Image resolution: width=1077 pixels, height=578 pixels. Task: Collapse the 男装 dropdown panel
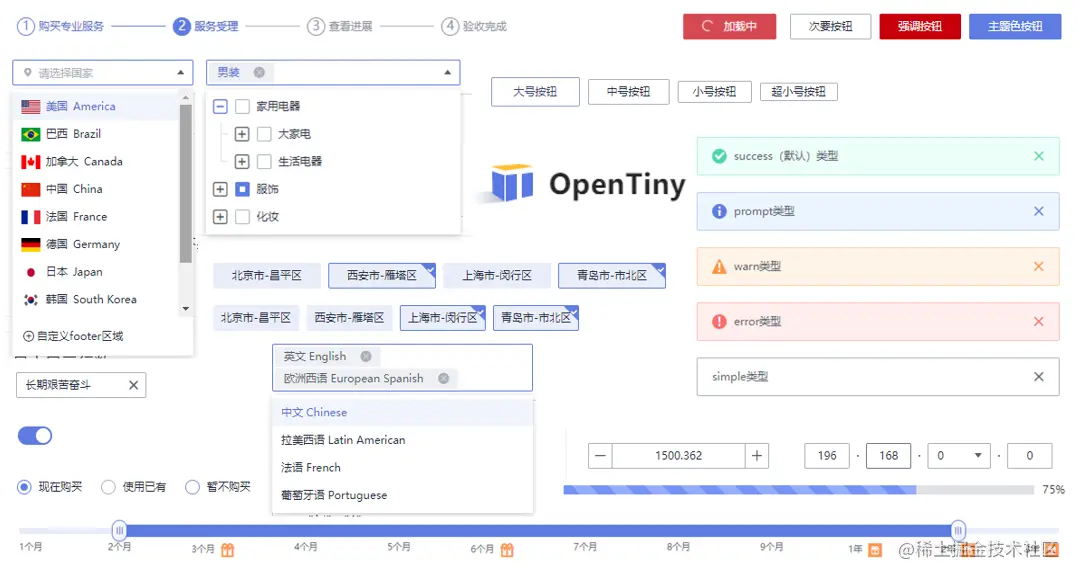[448, 72]
